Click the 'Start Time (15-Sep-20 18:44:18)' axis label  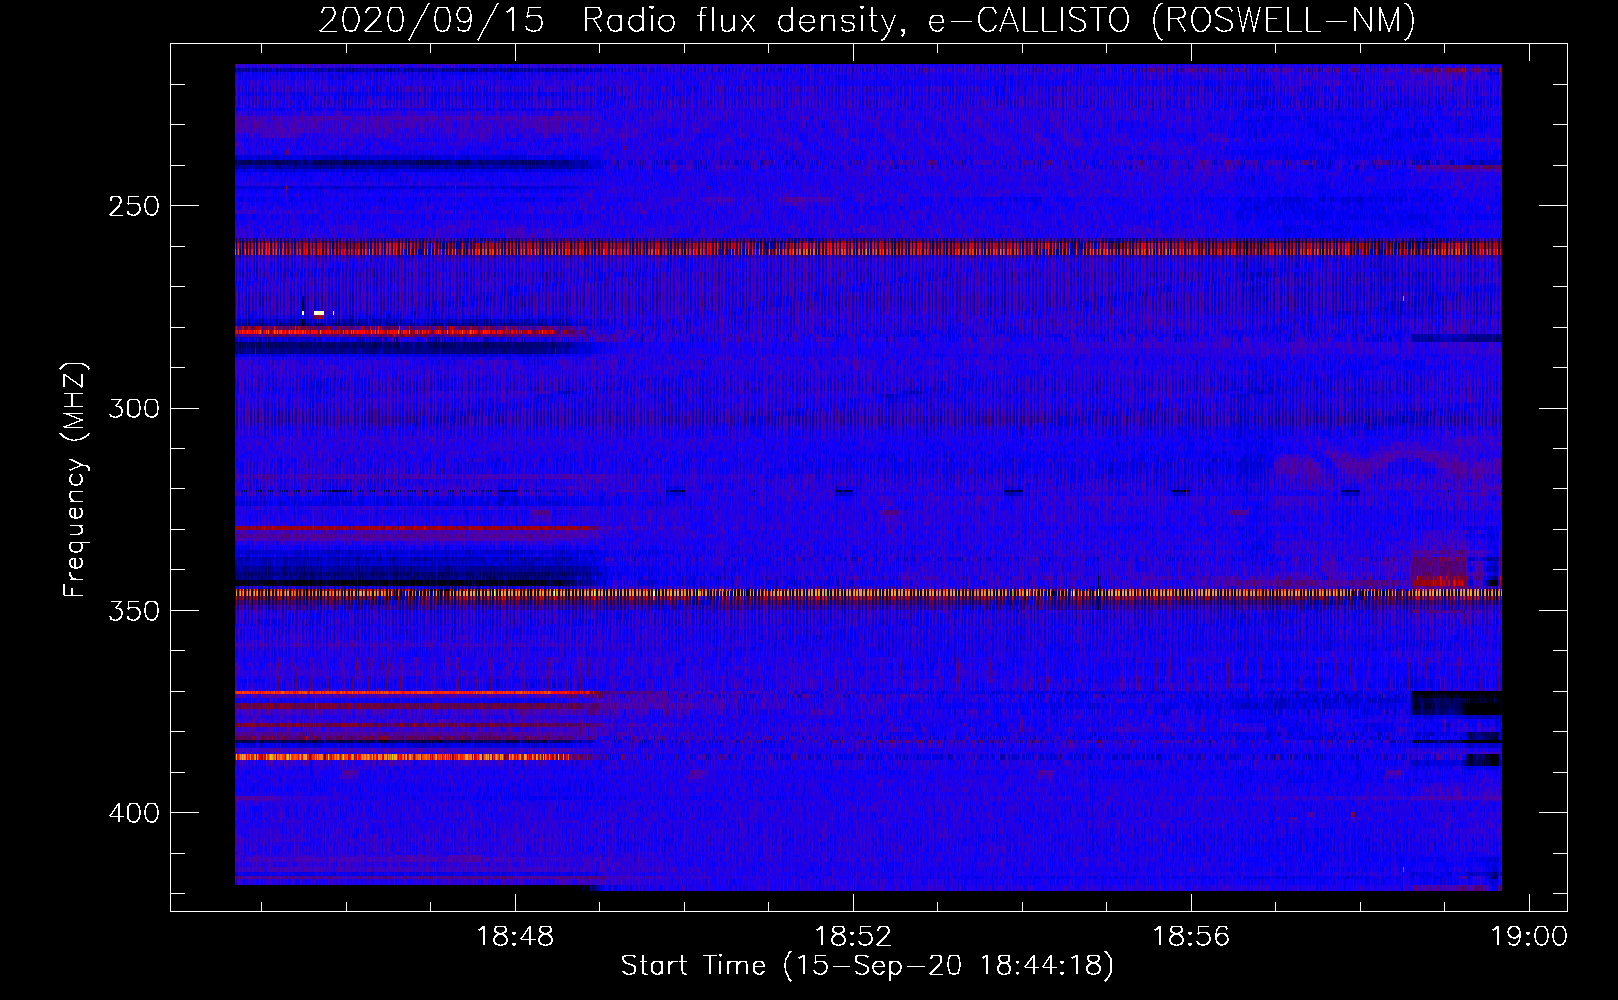[867, 966]
